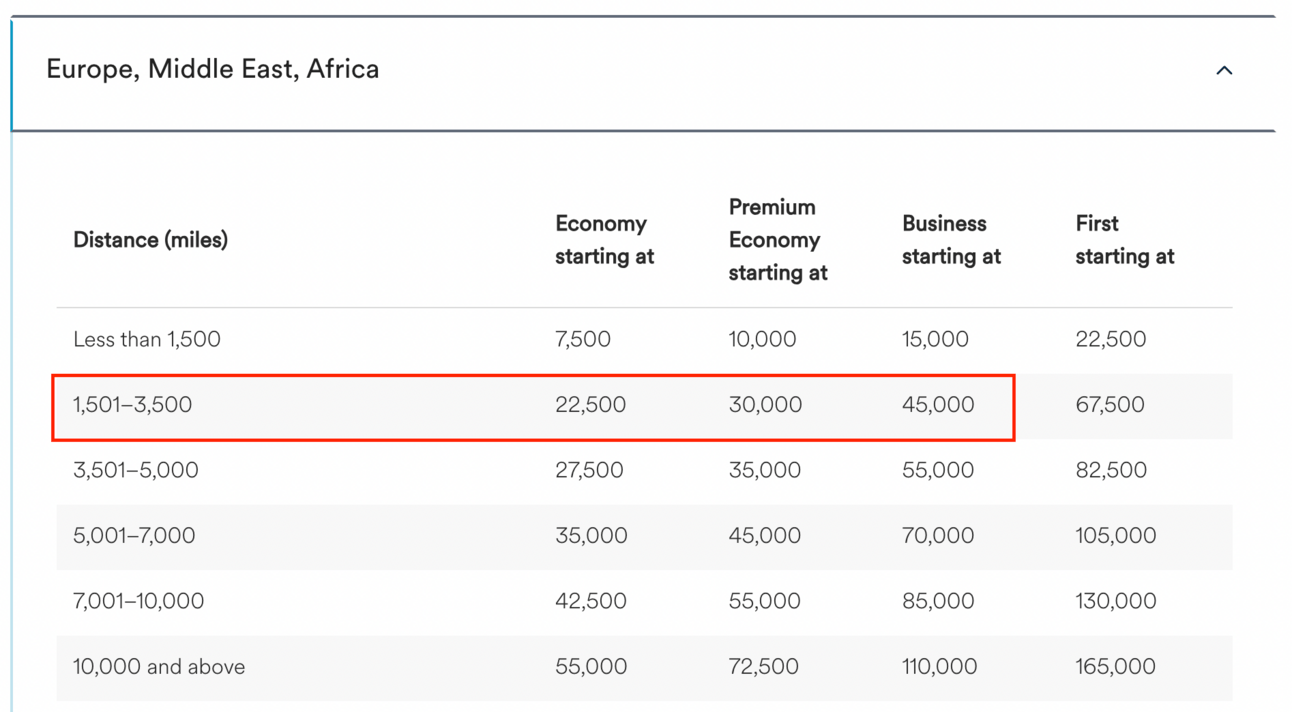
Task: Click the First starting at header
Action: click(x=1125, y=240)
